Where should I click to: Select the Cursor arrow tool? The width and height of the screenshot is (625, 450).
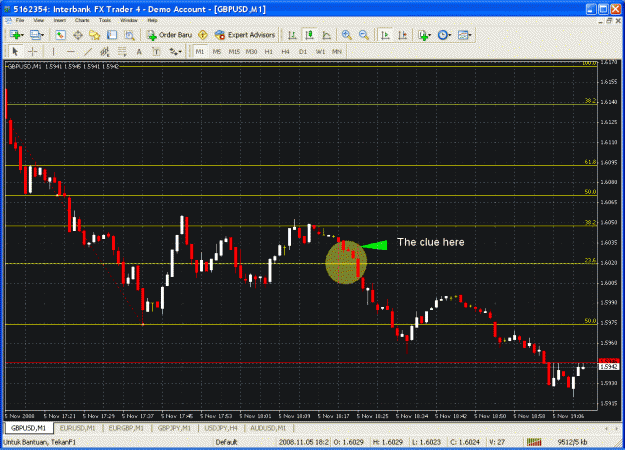pos(15,51)
